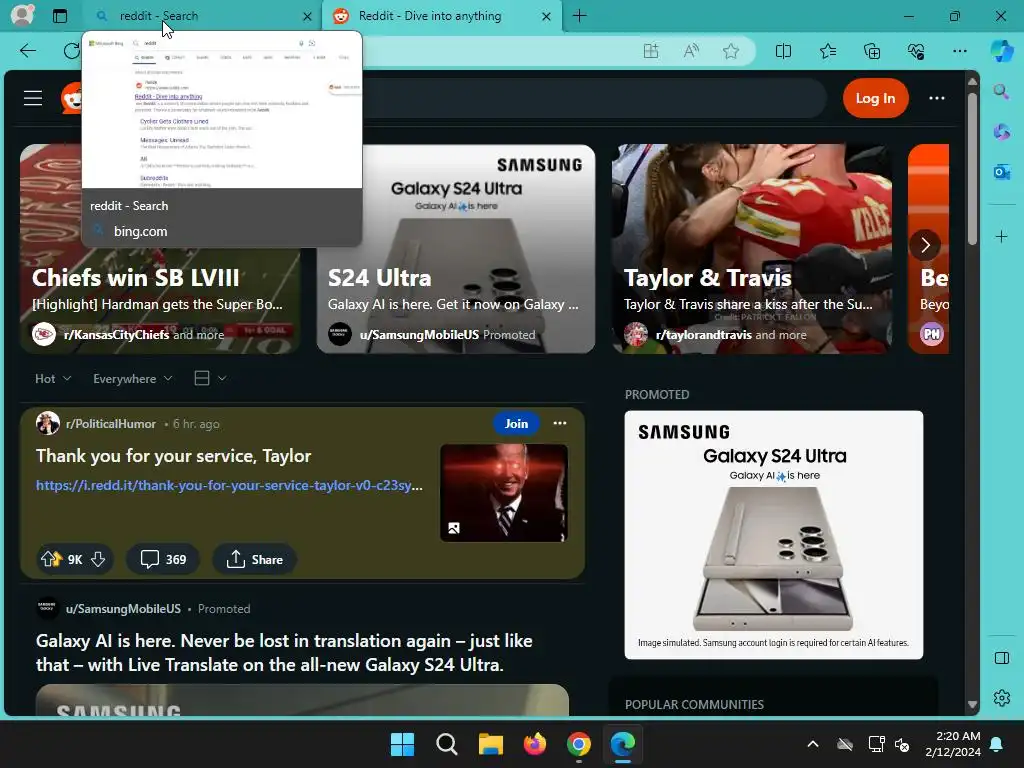Launch Firefox from the taskbar
The height and width of the screenshot is (768, 1024).
(535, 744)
